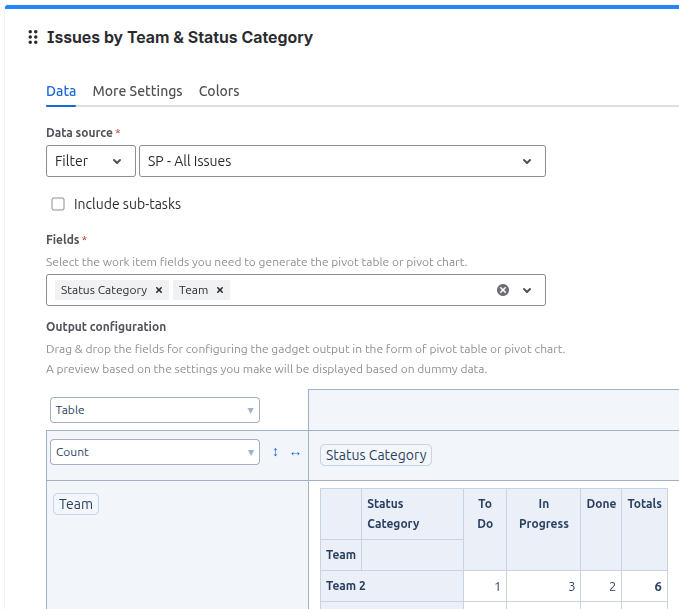
Task: Clear all selected fields icon
Action: point(503,290)
